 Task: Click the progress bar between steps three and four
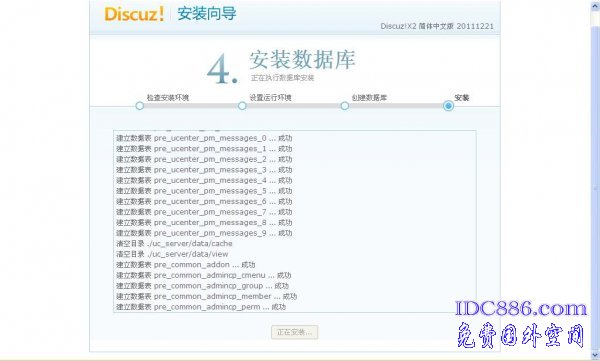(x=396, y=106)
